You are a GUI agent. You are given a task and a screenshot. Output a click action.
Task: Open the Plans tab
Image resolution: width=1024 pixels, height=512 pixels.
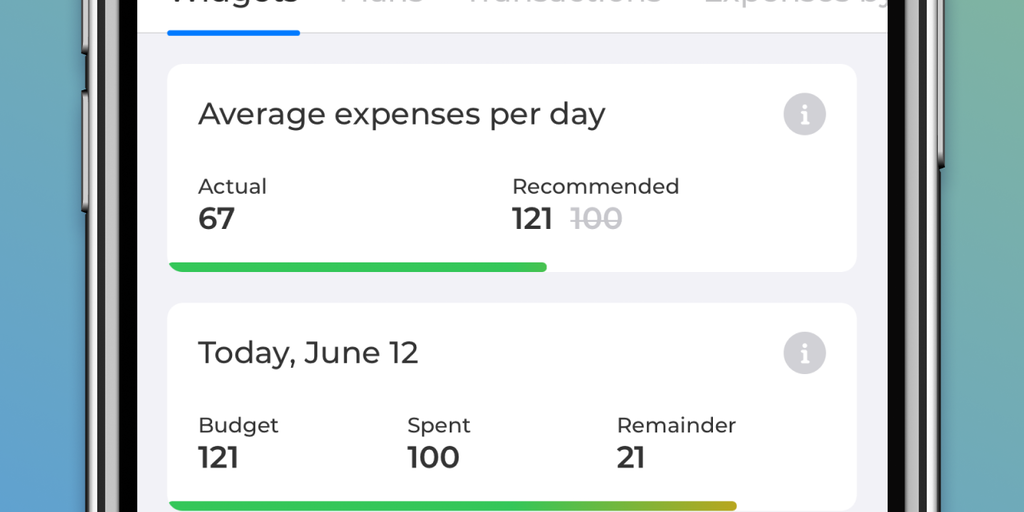tap(381, 5)
